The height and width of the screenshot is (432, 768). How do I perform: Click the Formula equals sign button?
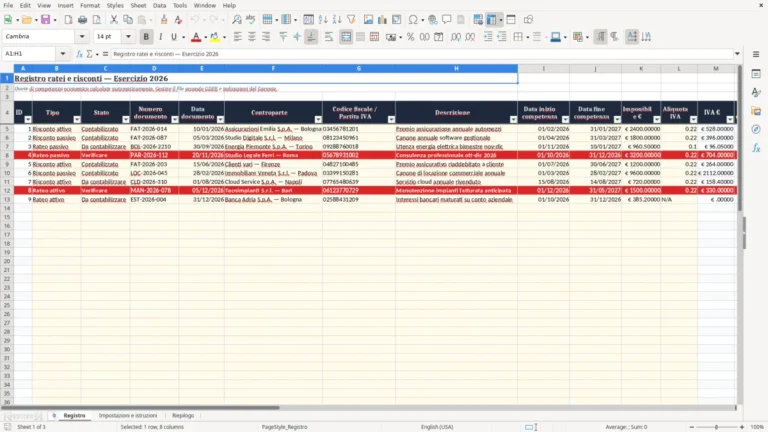pyautogui.click(x=105, y=54)
